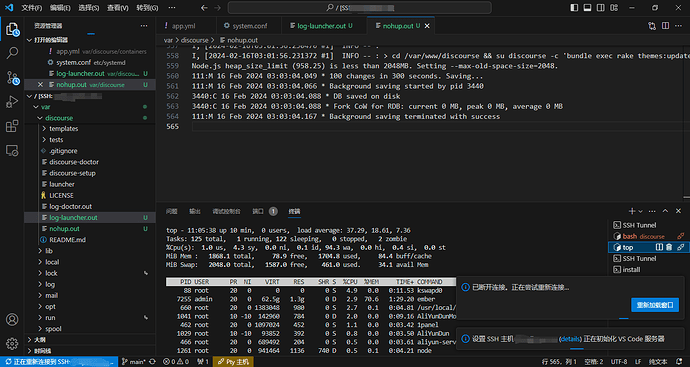Image resolution: width=690 pixels, height=367 pixels.
Task: Close the bottom panel
Action: (x=679, y=211)
